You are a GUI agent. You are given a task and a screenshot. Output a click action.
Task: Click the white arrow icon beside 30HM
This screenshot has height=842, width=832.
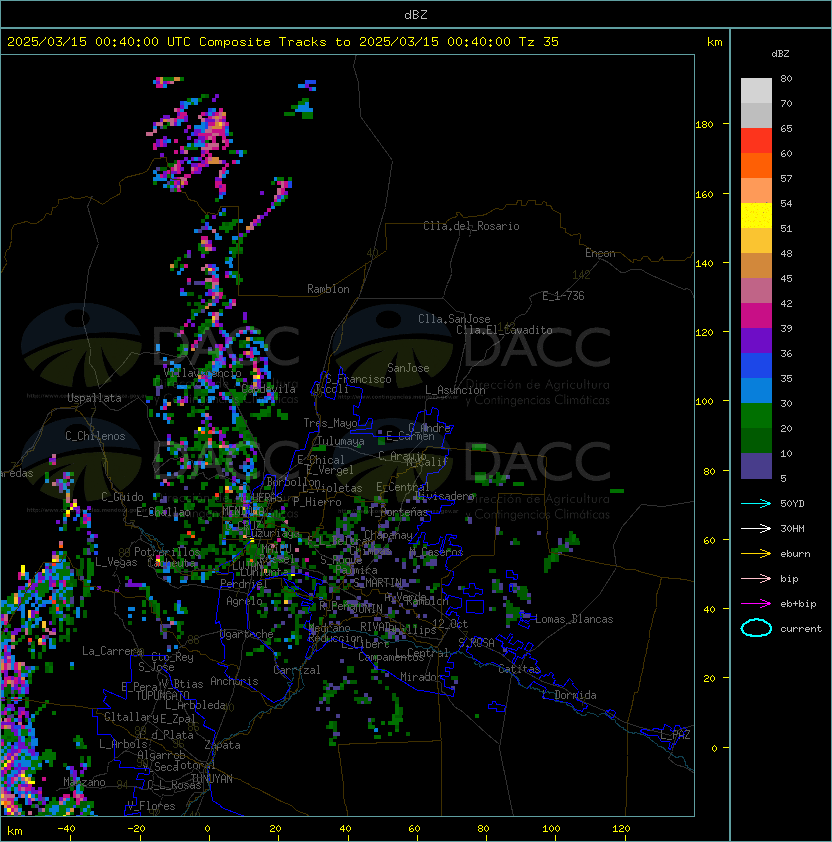756,528
